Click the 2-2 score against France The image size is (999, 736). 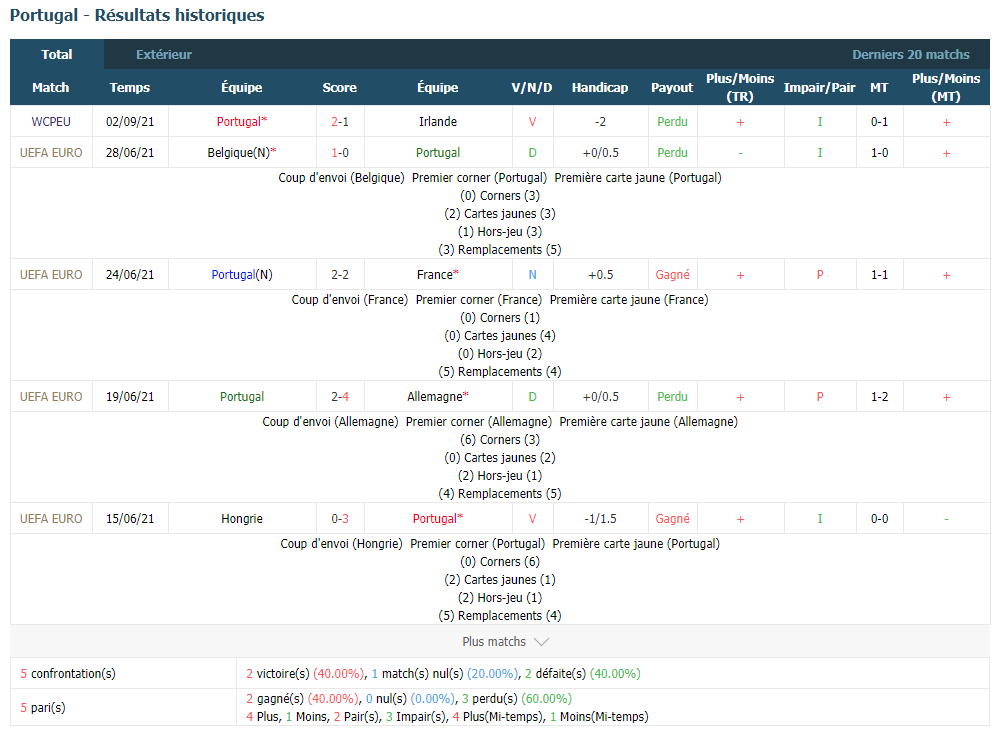point(340,275)
